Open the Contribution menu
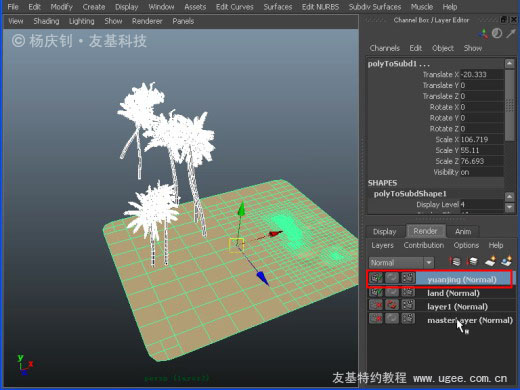This screenshot has height=390, width=520. tap(424, 245)
